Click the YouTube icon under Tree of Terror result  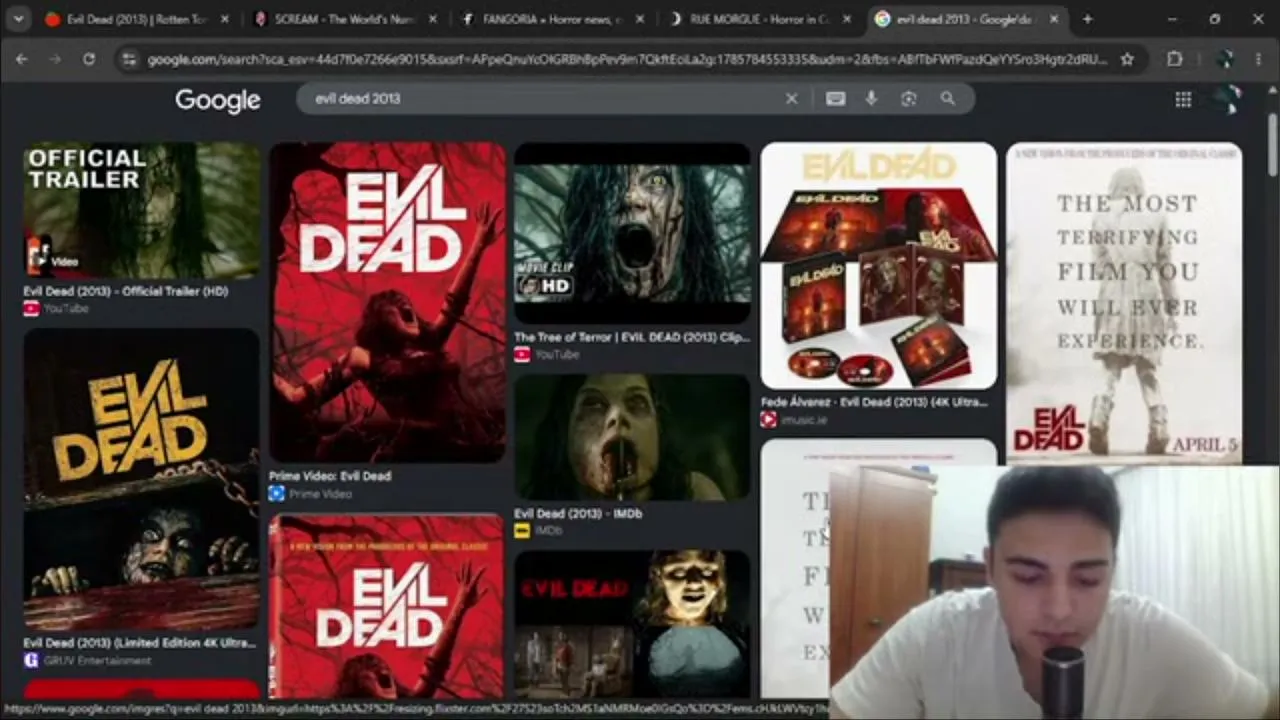(x=522, y=354)
